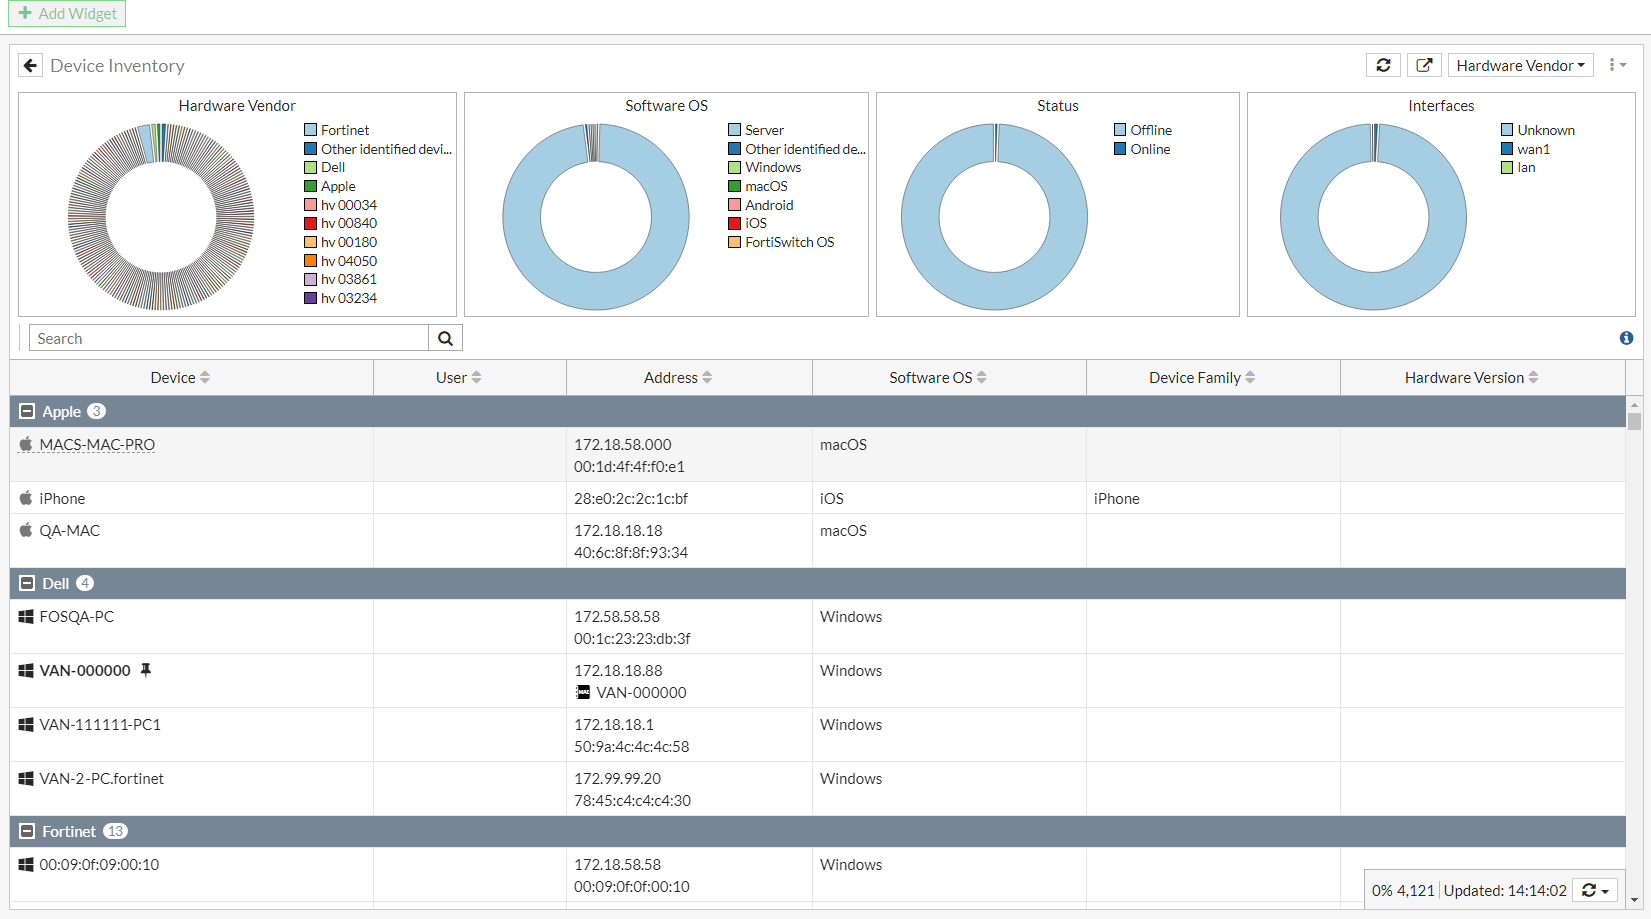The image size is (1651, 919).
Task: Toggle the Online legend entry in Status chart
Action: pyautogui.click(x=1142, y=149)
